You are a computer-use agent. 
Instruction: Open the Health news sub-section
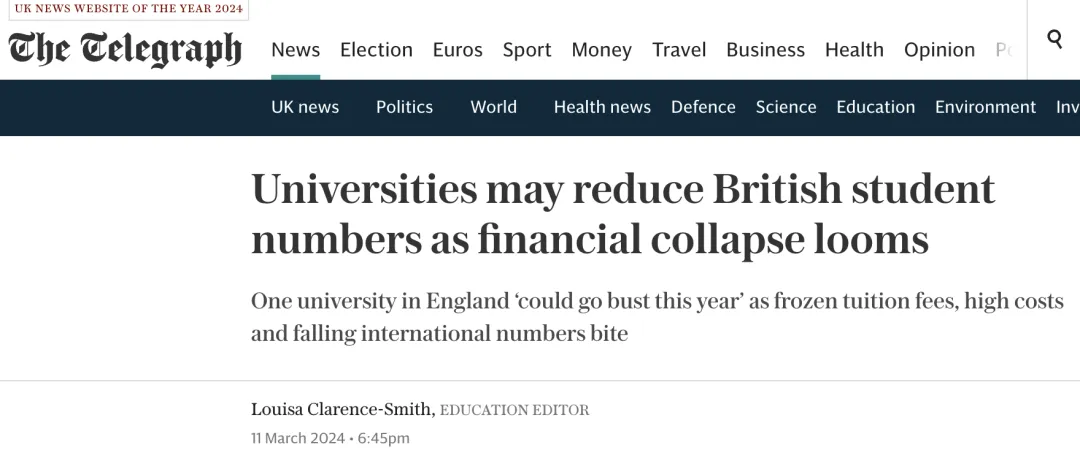click(x=602, y=107)
